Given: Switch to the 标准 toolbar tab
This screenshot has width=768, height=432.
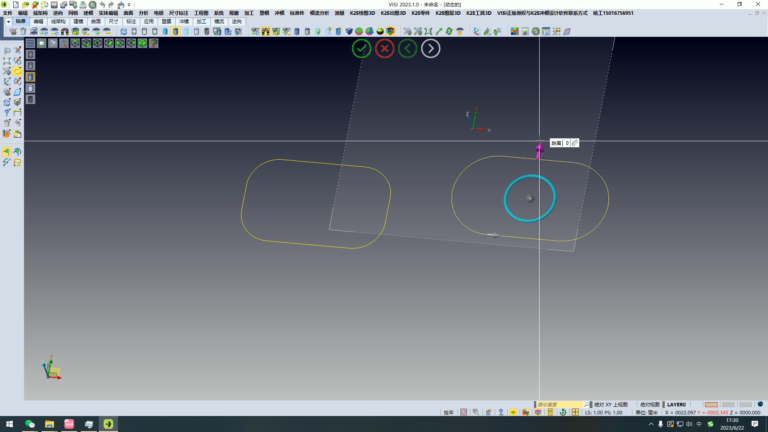Looking at the screenshot, I should pyautogui.click(x=21, y=22).
